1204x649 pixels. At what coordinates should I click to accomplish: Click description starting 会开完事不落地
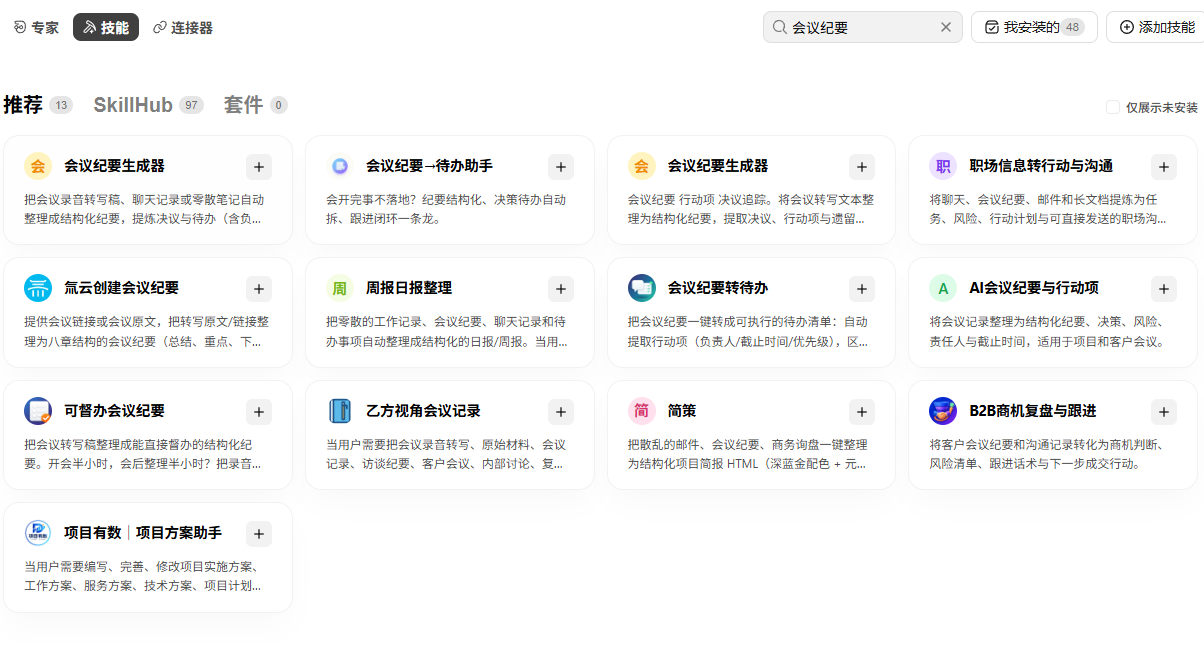click(446, 209)
